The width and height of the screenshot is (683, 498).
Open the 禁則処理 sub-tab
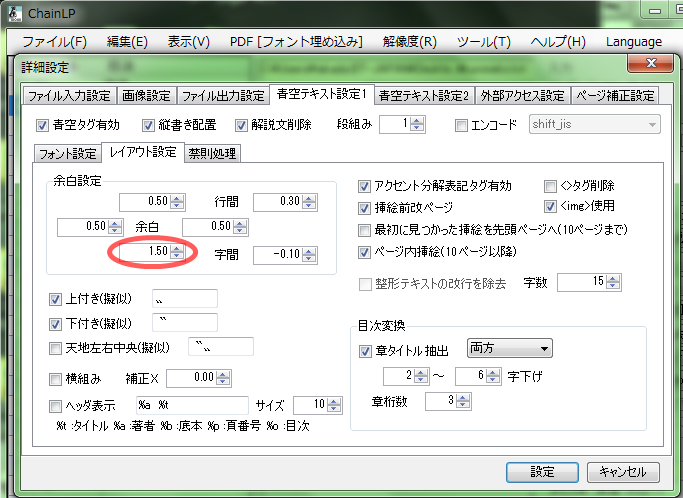pos(212,153)
